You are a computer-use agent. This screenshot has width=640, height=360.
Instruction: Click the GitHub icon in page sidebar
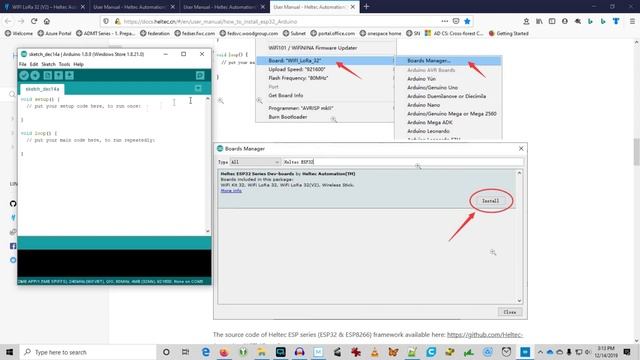(13, 204)
